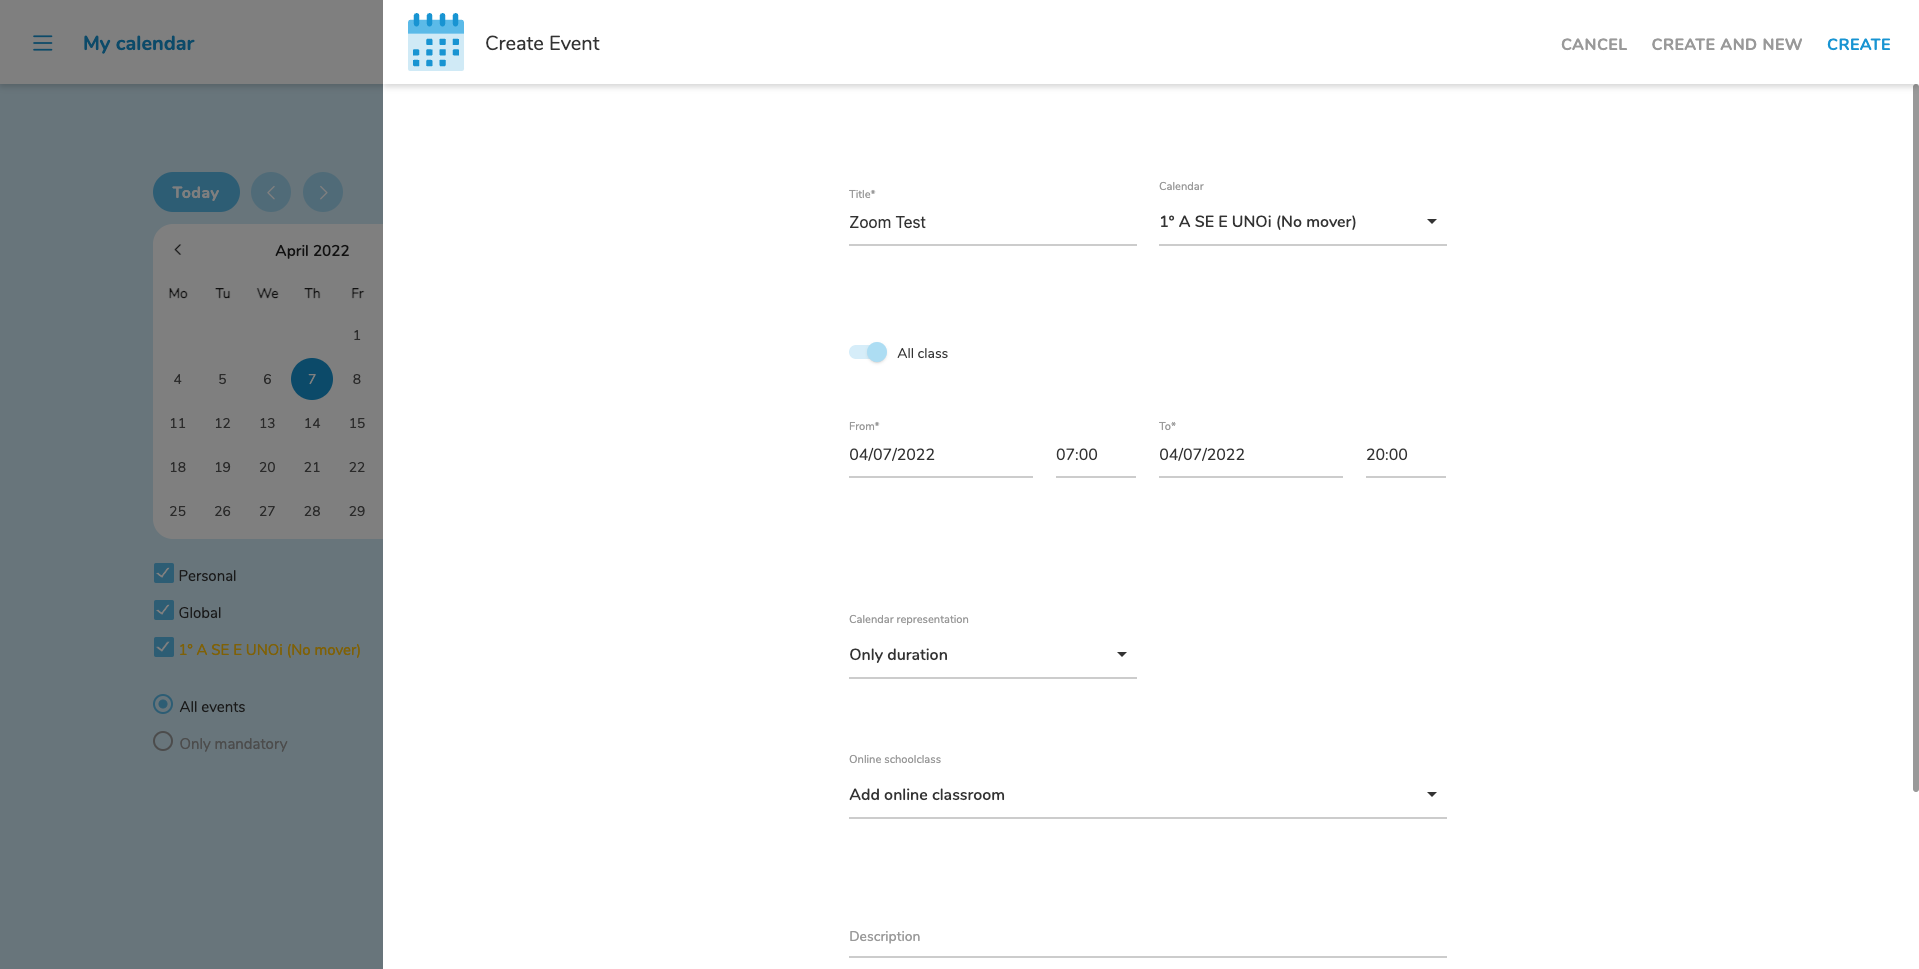Click the mini calendar previous month chevron
The image size is (1919, 969).
pyautogui.click(x=178, y=250)
